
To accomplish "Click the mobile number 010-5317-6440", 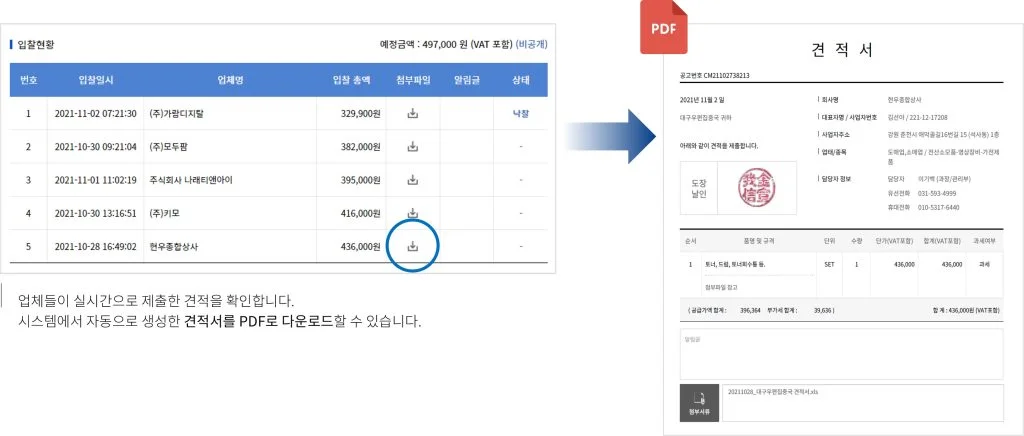I will click(938, 208).
